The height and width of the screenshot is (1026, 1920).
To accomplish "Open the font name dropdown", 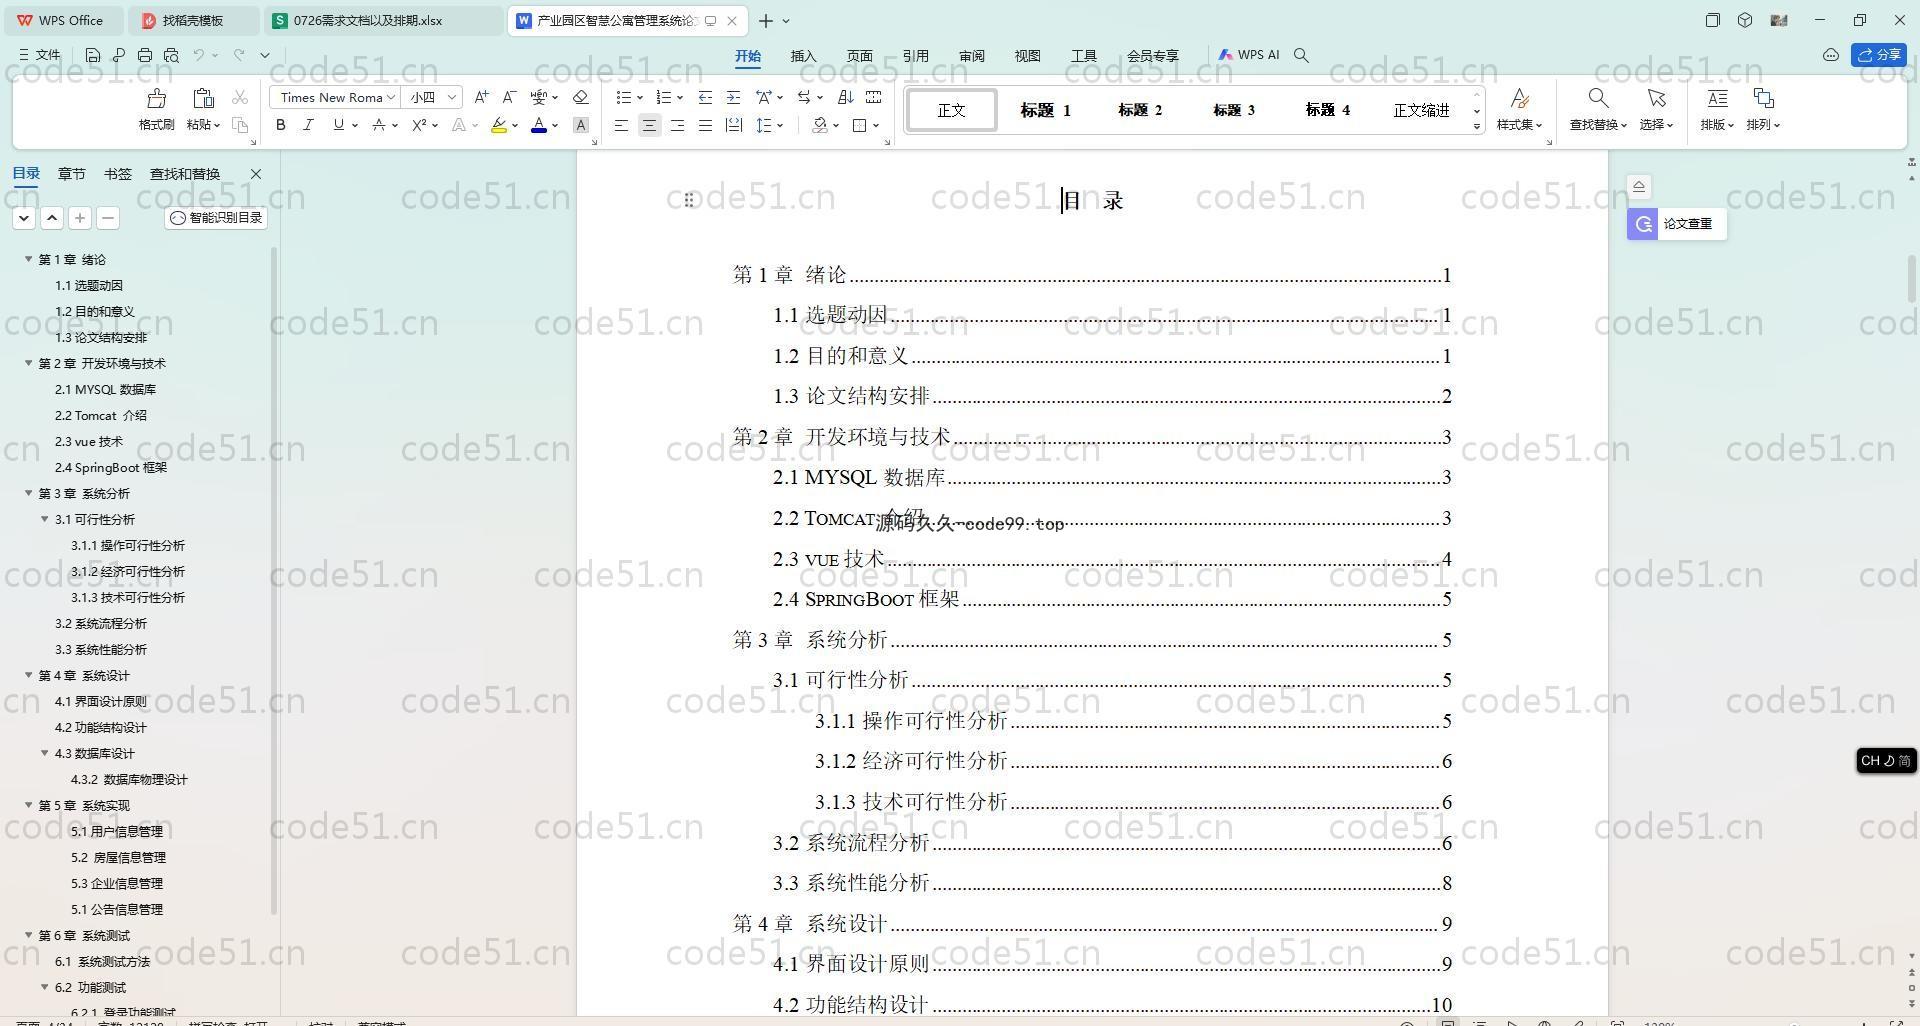I will pyautogui.click(x=391, y=97).
